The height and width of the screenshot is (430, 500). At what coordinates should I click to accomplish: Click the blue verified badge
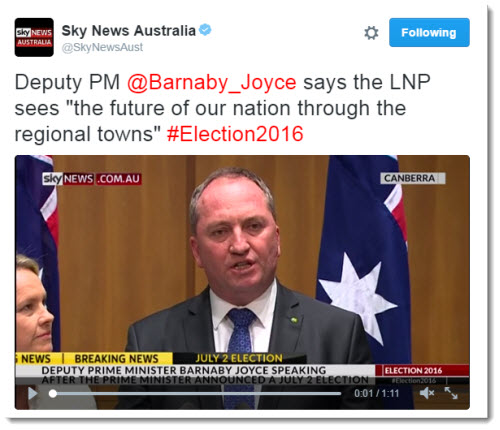coord(205,30)
